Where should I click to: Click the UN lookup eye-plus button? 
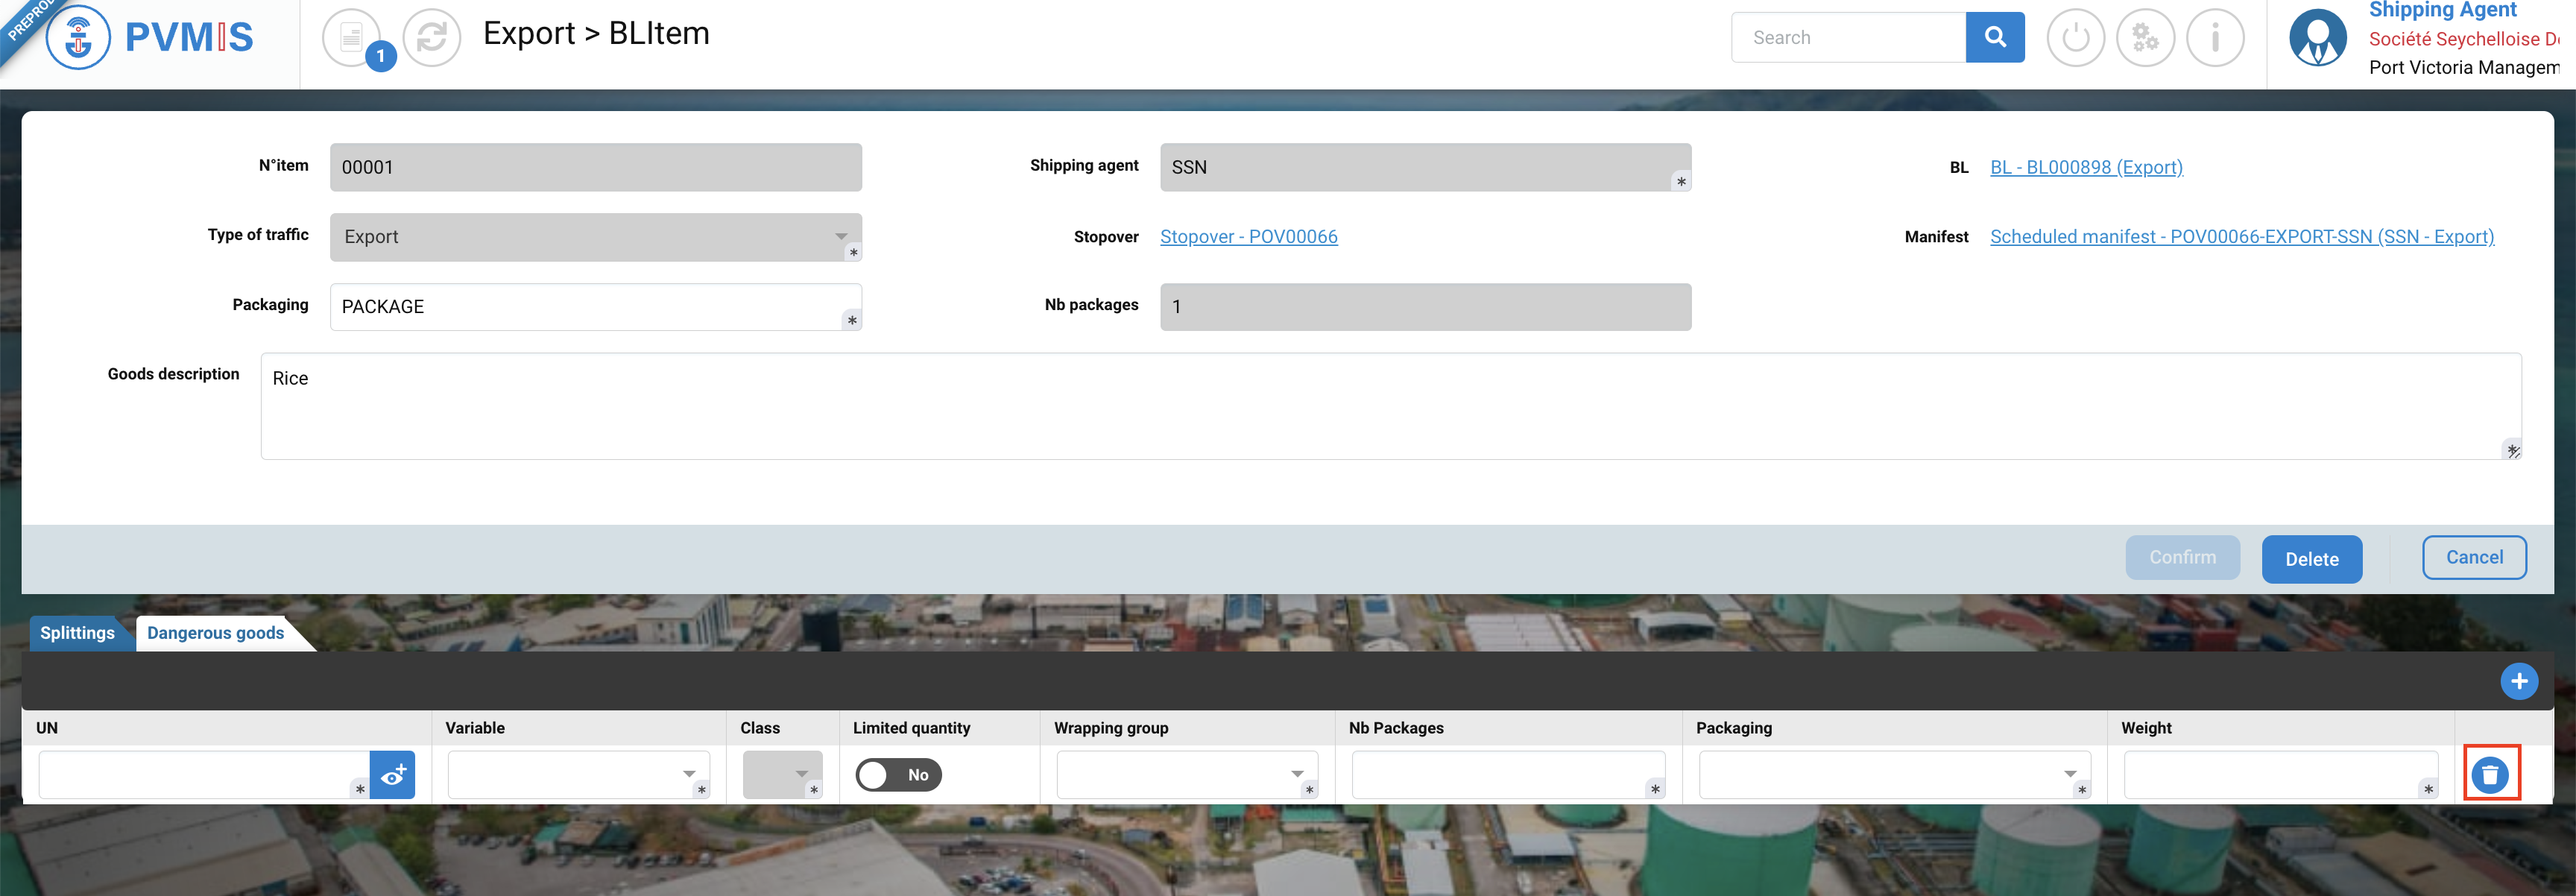point(393,775)
